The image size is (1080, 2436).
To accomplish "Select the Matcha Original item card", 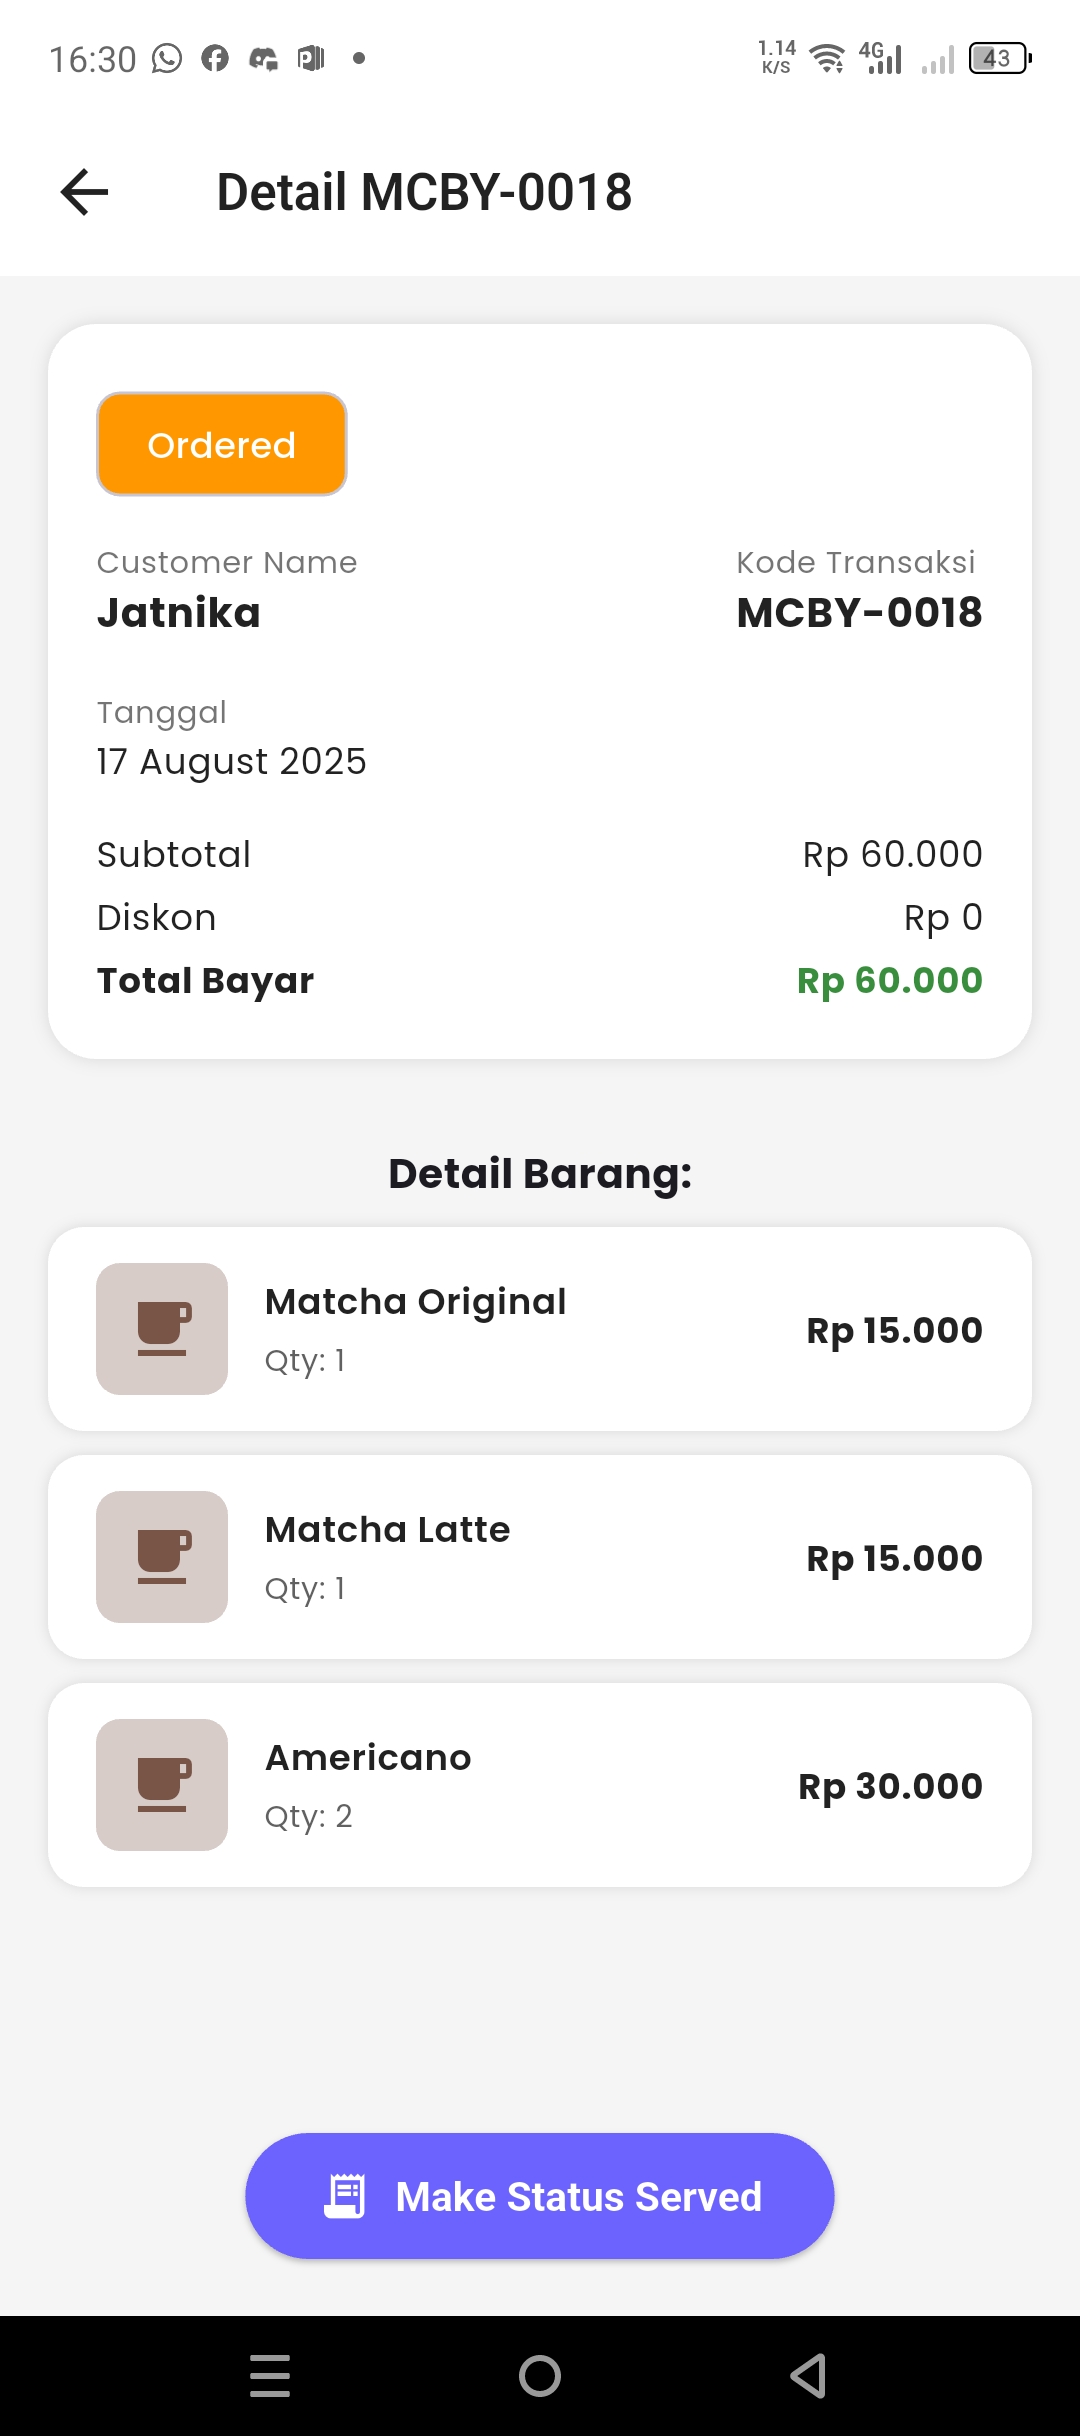I will (540, 1329).
